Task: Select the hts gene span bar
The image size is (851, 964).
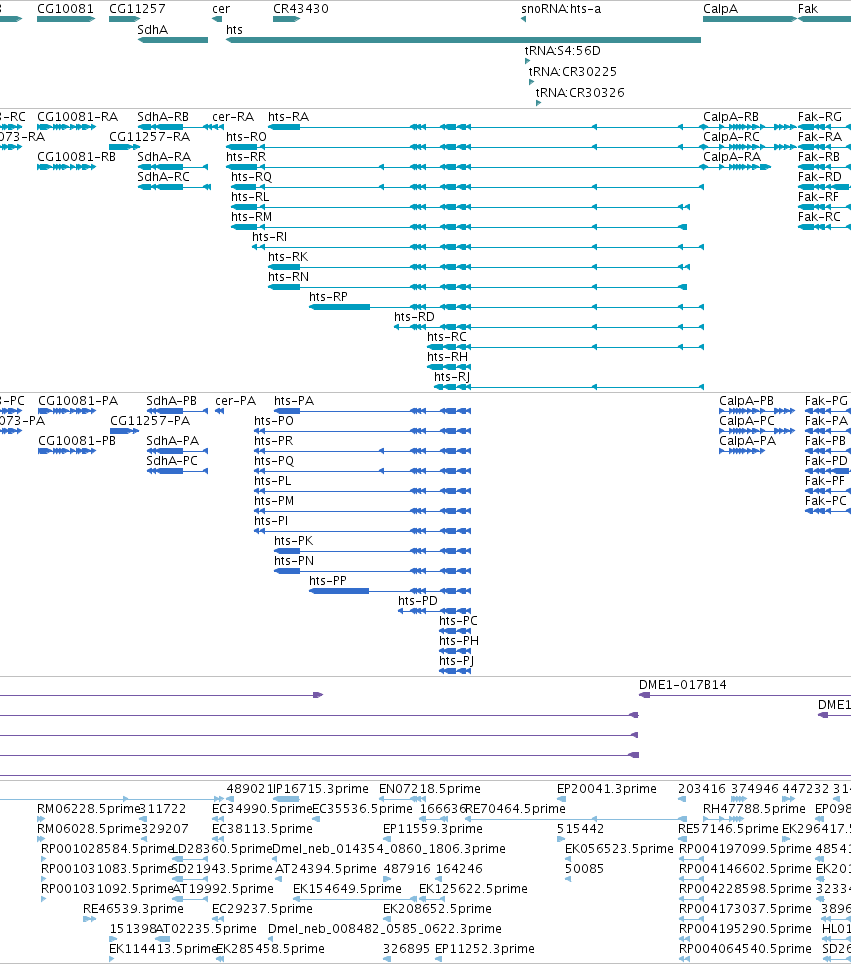Action: (x=464, y=40)
